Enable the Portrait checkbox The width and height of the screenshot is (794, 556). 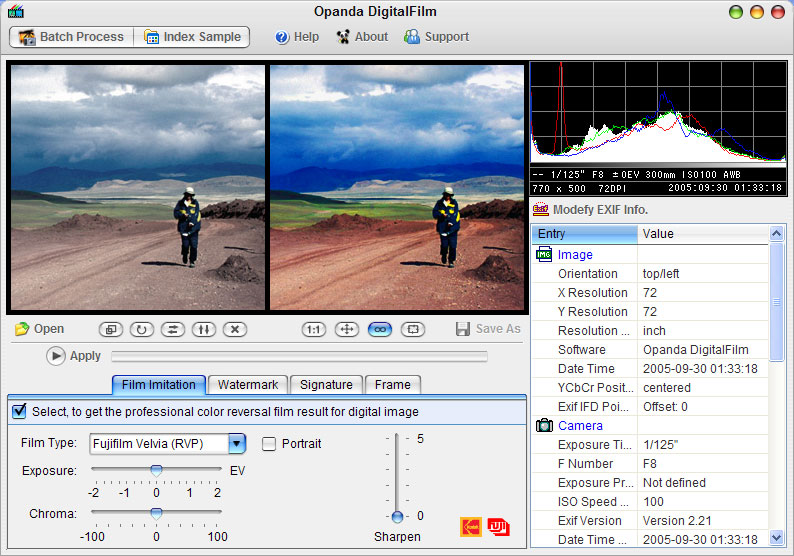coord(269,444)
